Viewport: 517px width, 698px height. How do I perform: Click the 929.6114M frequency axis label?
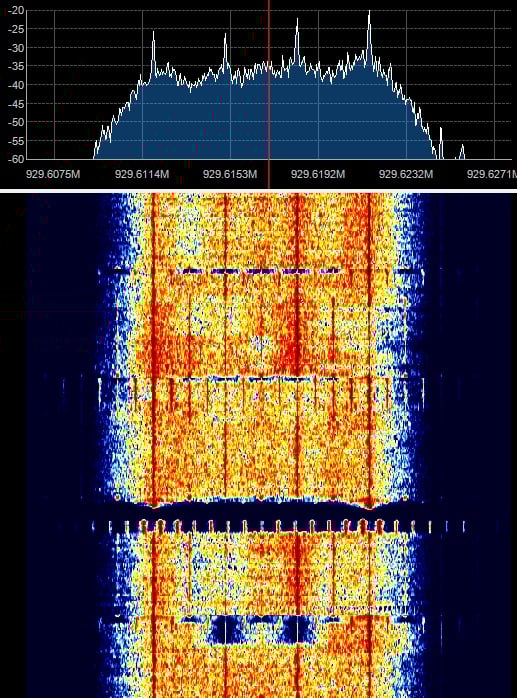142,174
